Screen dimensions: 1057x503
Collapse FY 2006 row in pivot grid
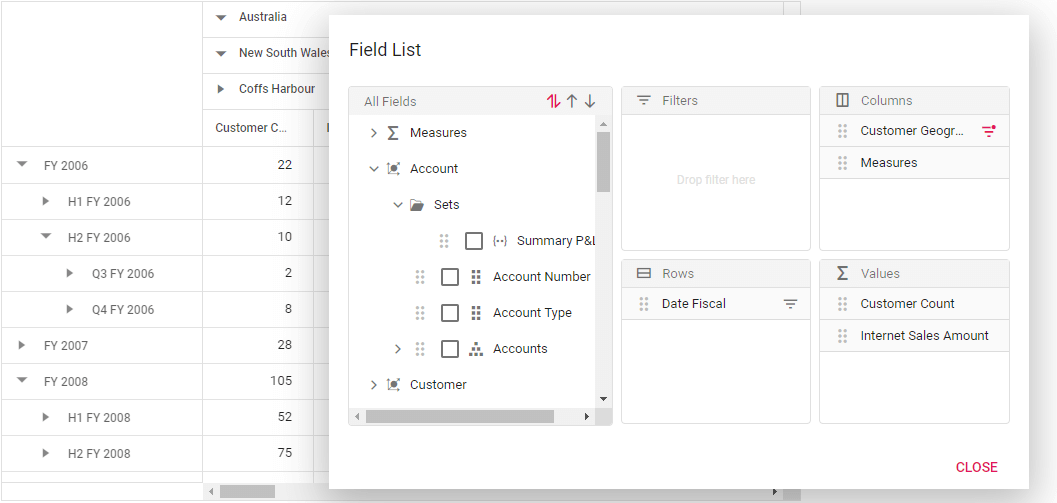tap(22, 166)
